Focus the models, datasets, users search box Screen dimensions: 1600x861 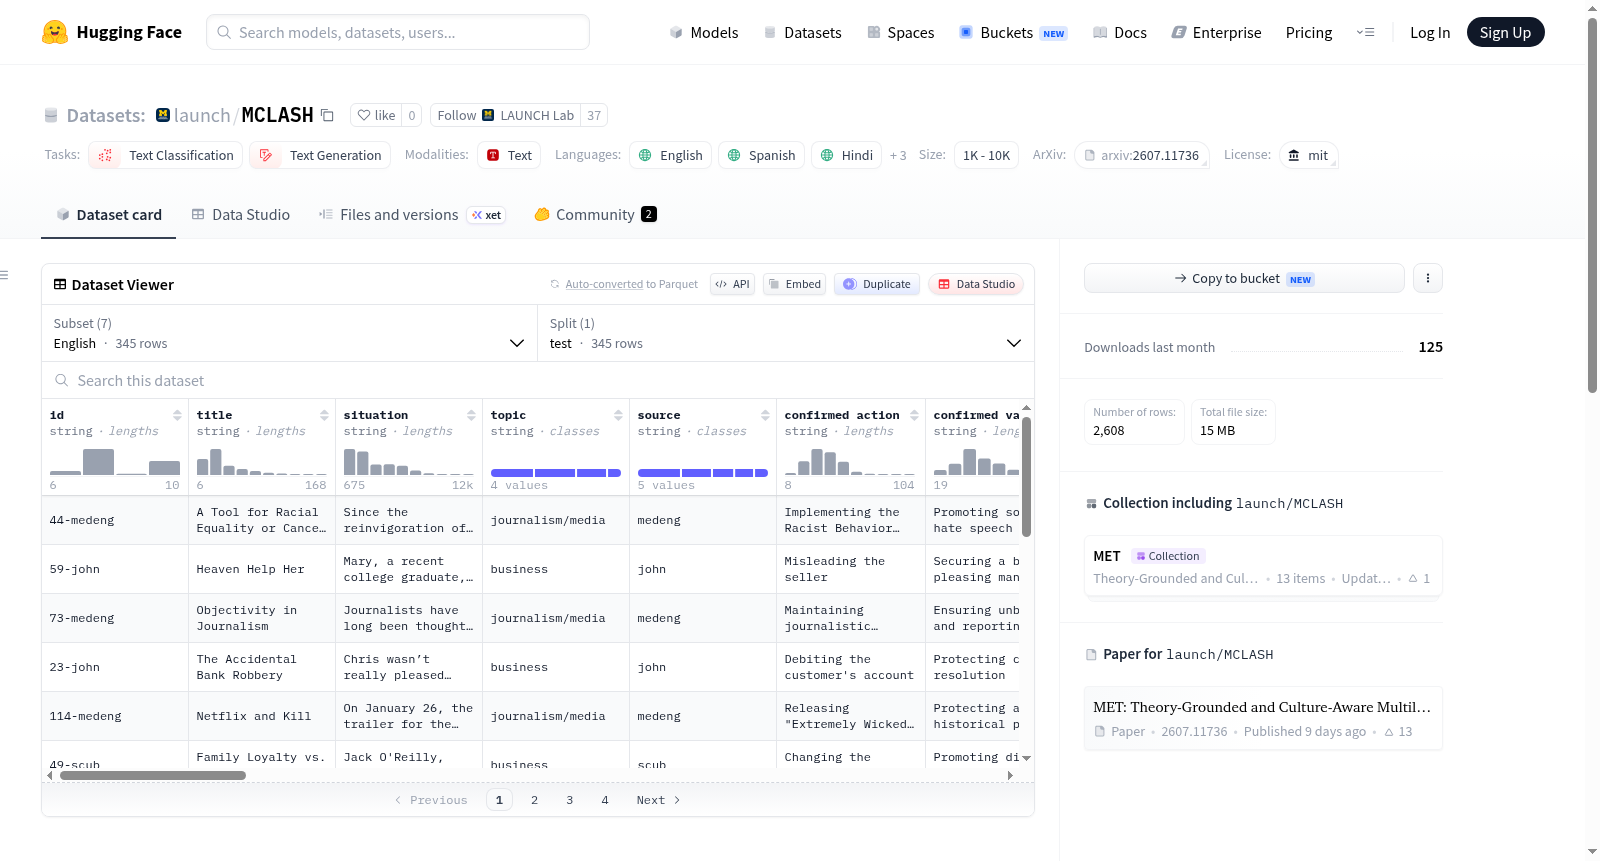[x=398, y=32]
